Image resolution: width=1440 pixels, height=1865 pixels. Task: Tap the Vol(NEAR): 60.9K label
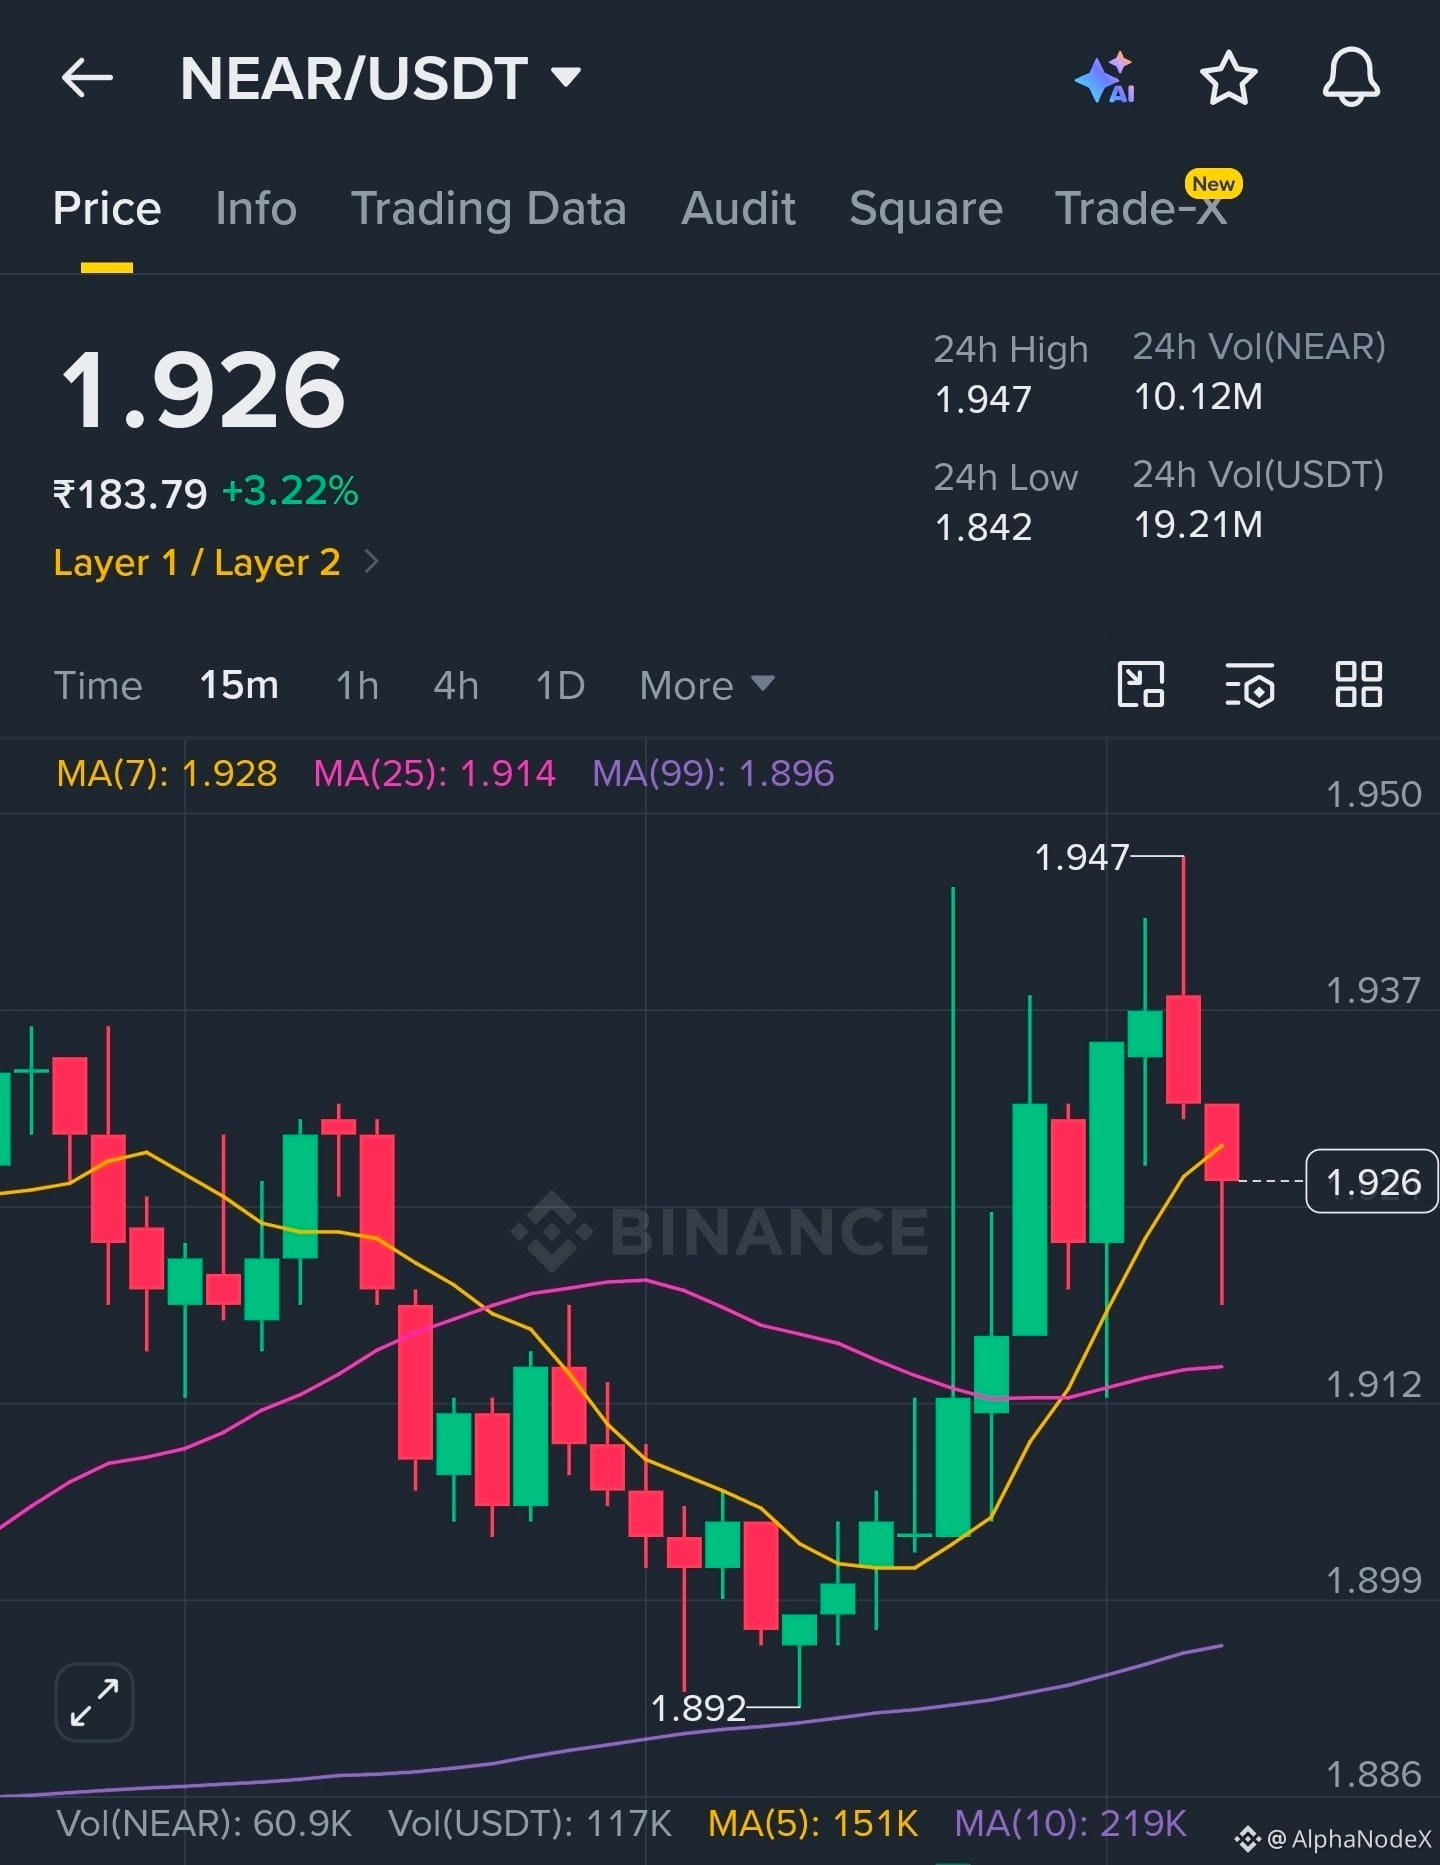click(204, 1823)
